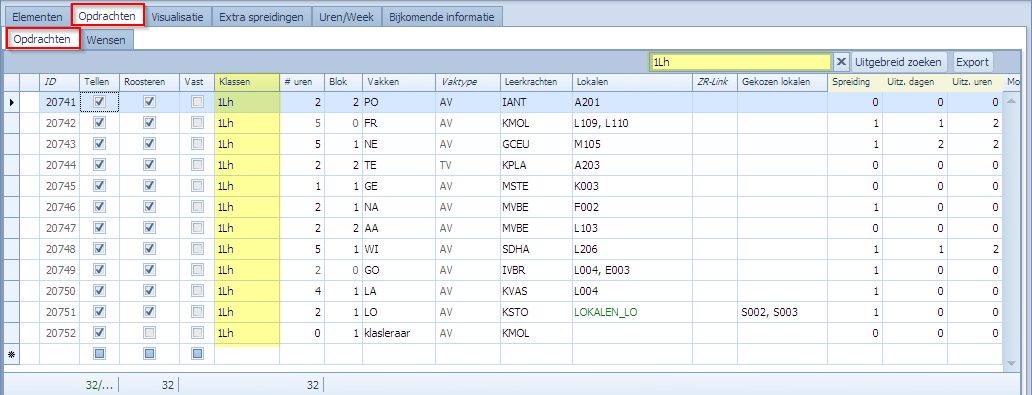Toggle Tellen checkbox for ID 20745

pos(99,186)
